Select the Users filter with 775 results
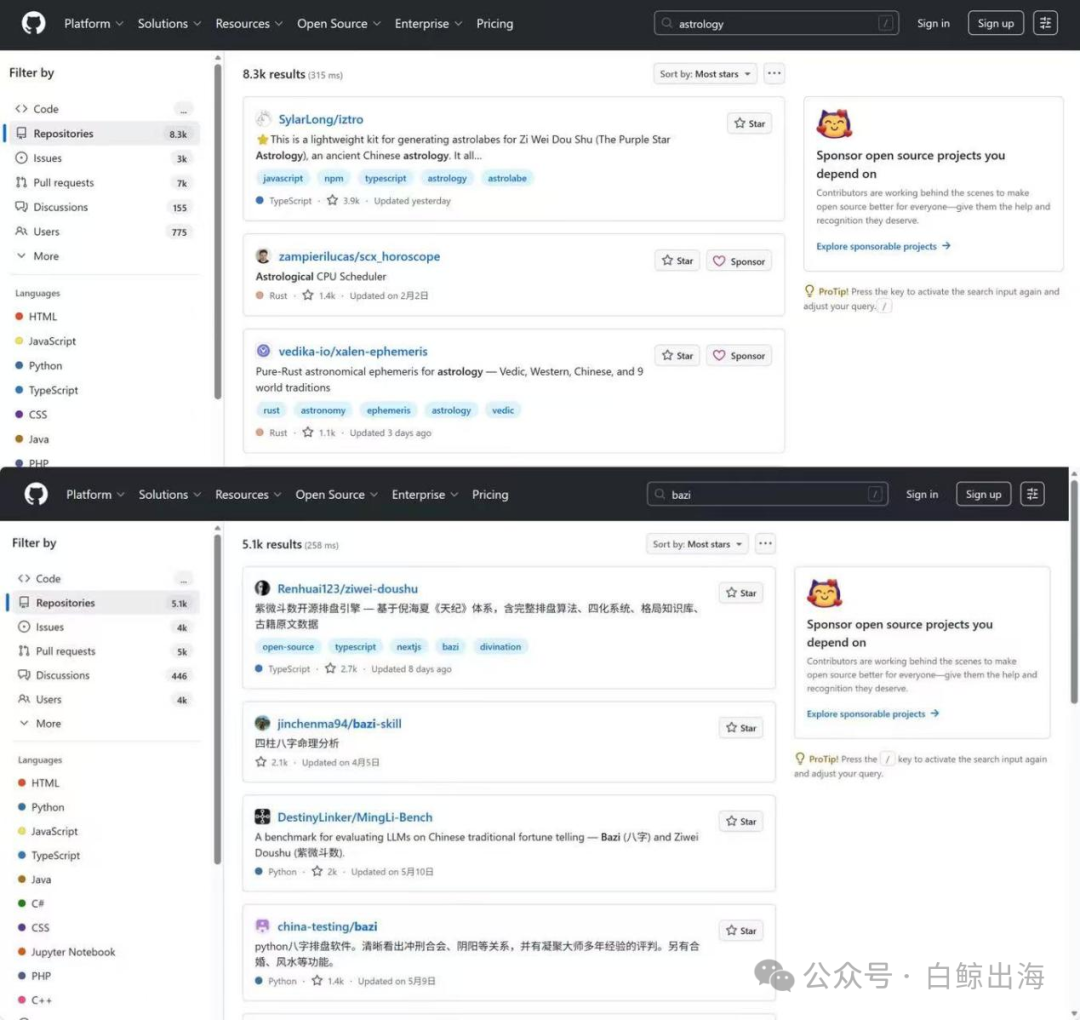This screenshot has width=1080, height=1020. coord(103,231)
